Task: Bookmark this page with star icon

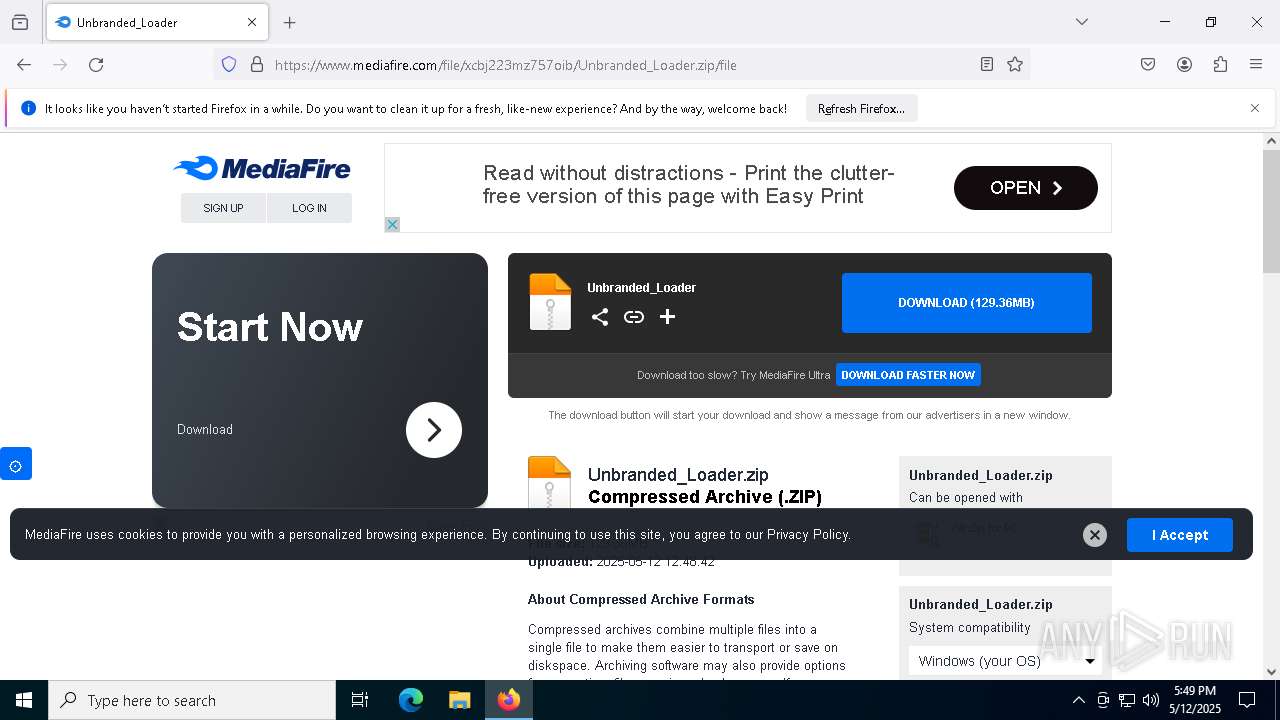Action: click(1015, 65)
